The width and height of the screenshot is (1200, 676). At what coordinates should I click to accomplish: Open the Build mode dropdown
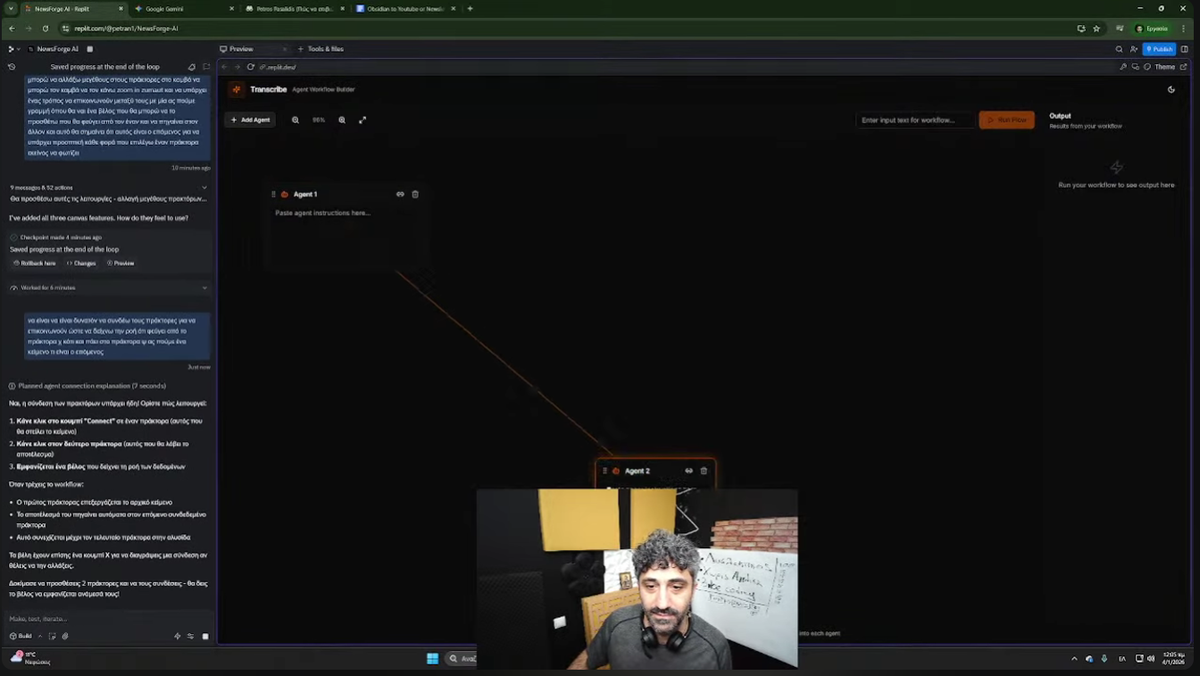(22, 636)
